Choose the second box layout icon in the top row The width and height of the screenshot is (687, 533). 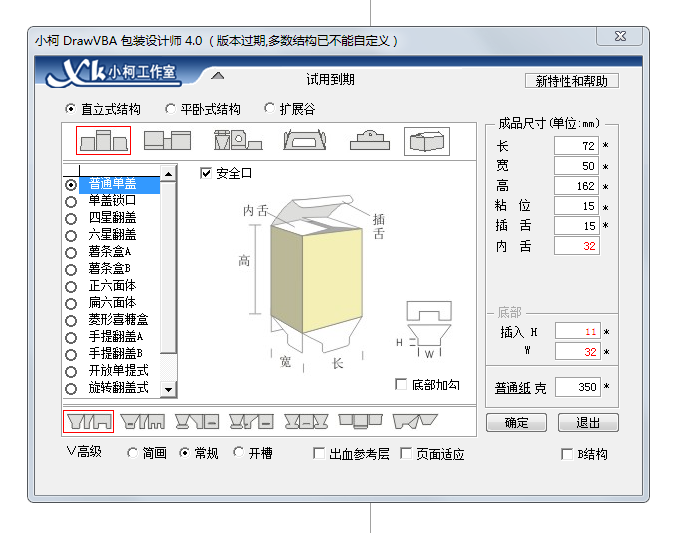click(167, 141)
